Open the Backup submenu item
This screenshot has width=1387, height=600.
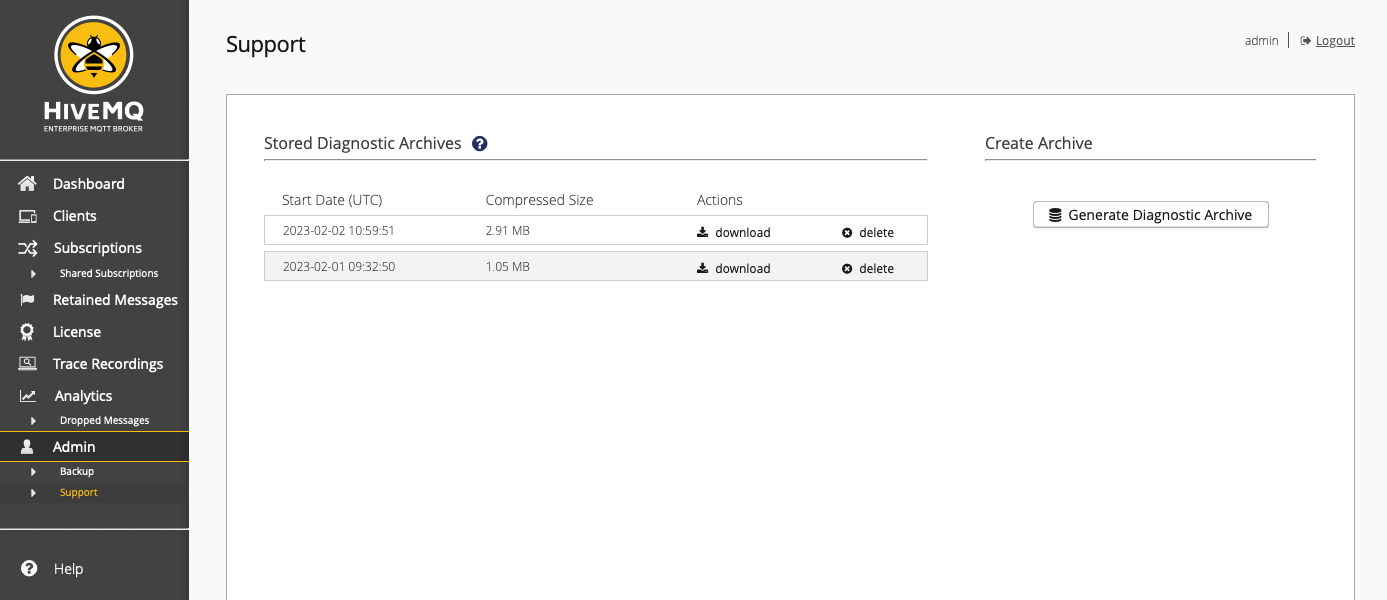pos(77,472)
